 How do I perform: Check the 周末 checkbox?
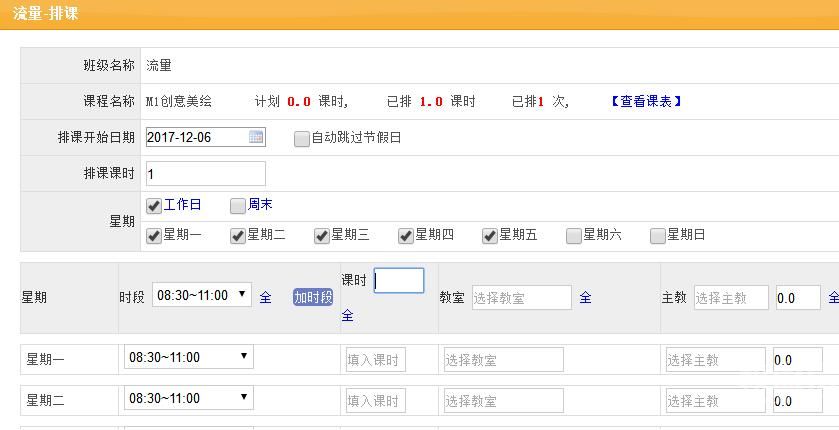[238, 206]
